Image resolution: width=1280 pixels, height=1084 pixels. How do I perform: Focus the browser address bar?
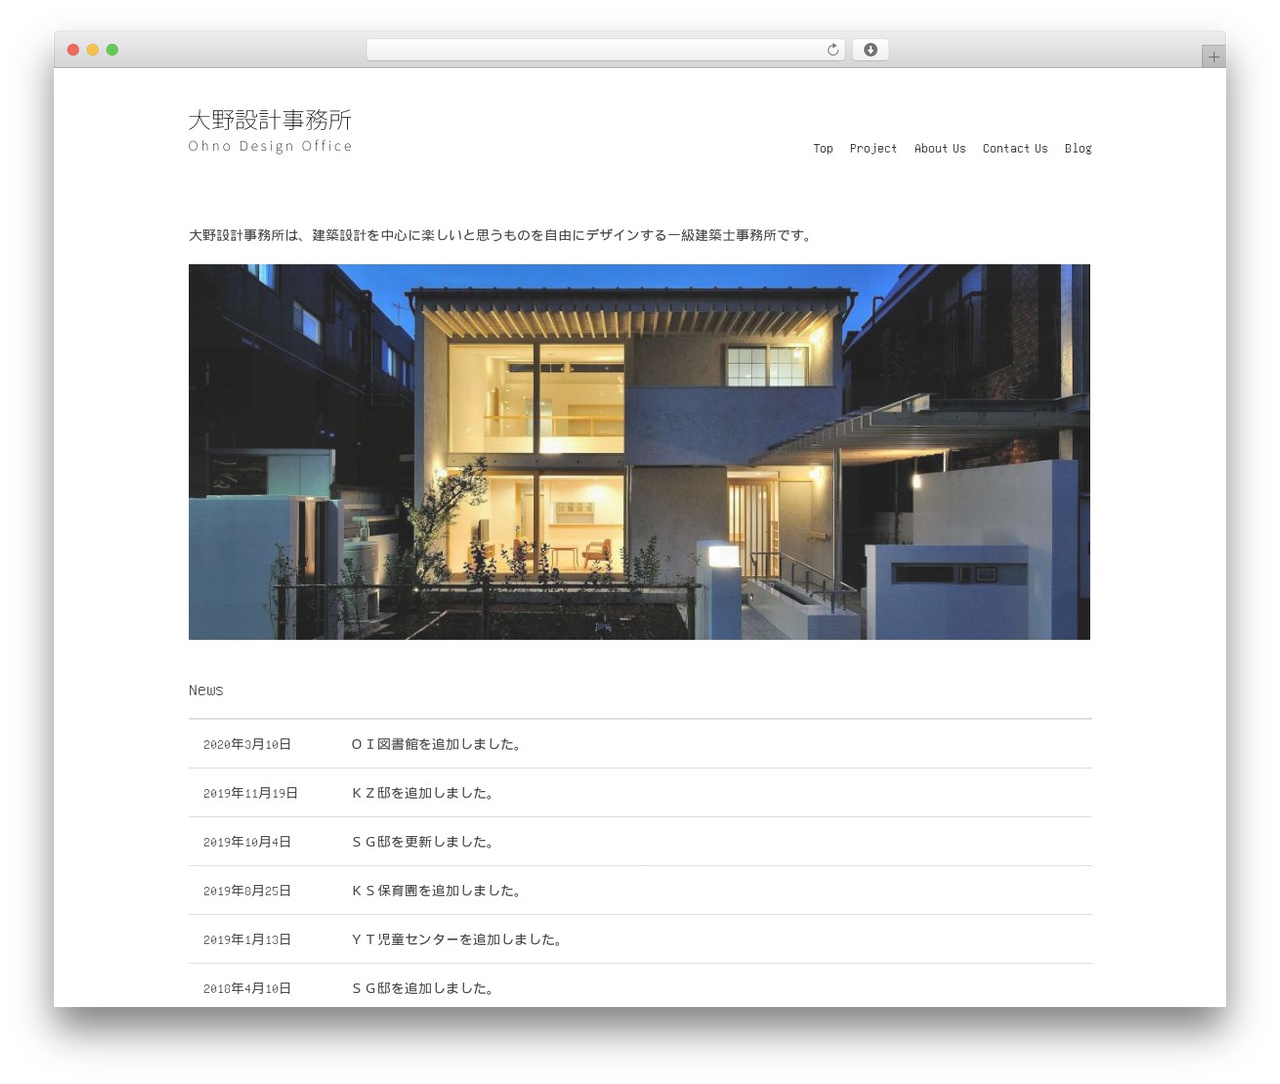(x=605, y=50)
